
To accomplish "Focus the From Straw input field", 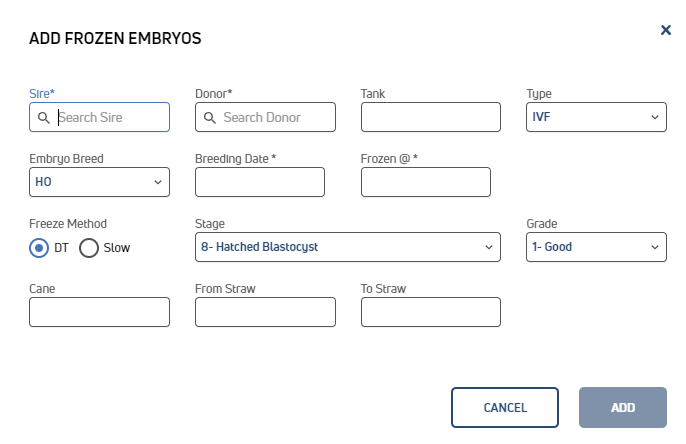I will tap(265, 312).
